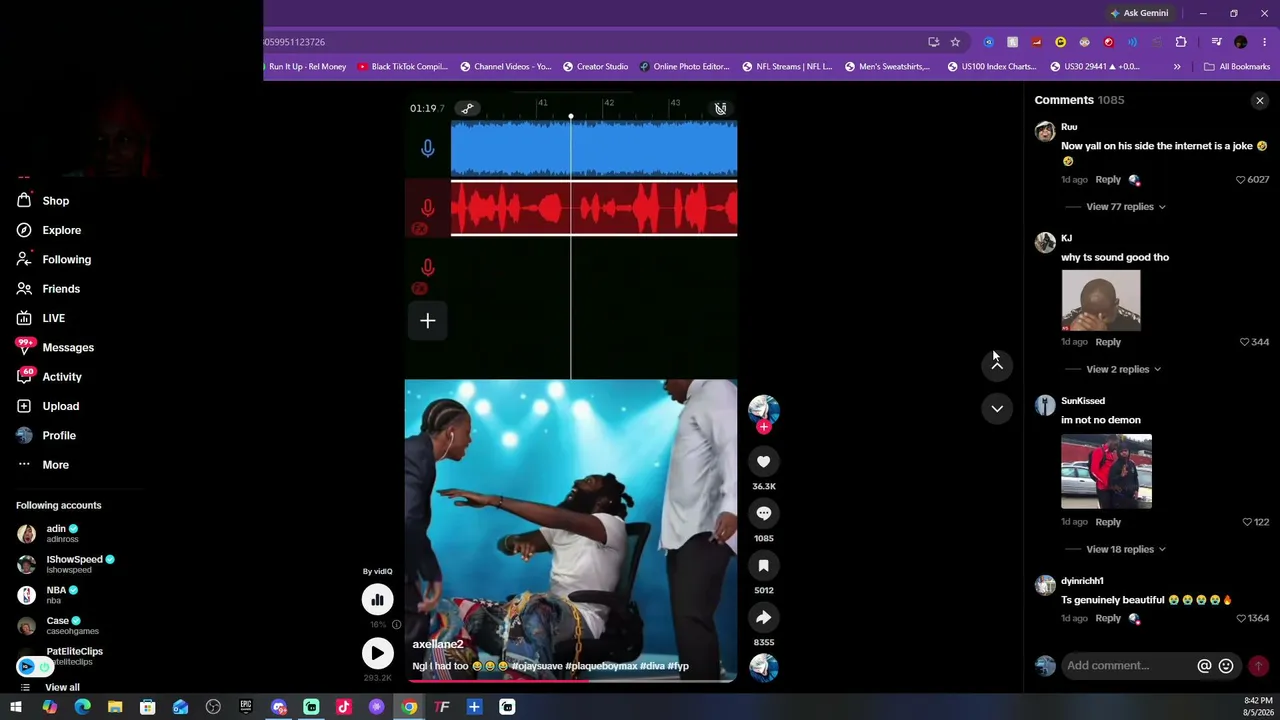Expand View 18 replies under SunKissed

(1125, 549)
